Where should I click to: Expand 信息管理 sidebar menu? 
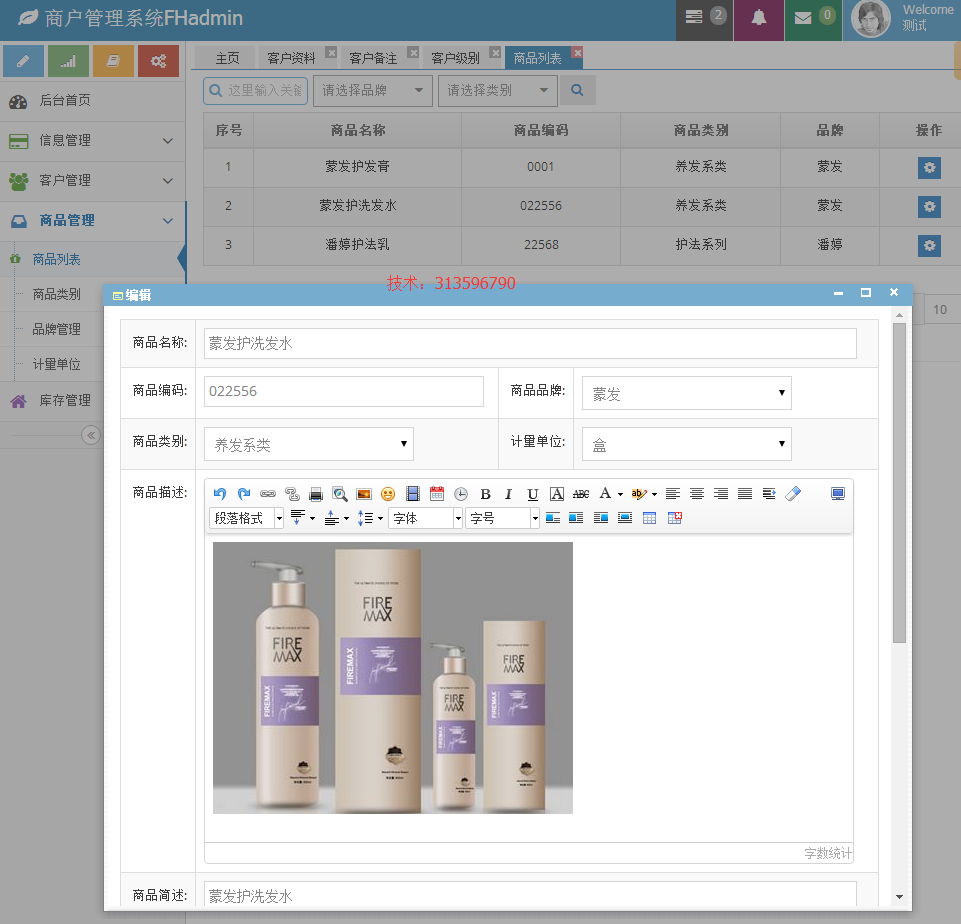coord(93,141)
